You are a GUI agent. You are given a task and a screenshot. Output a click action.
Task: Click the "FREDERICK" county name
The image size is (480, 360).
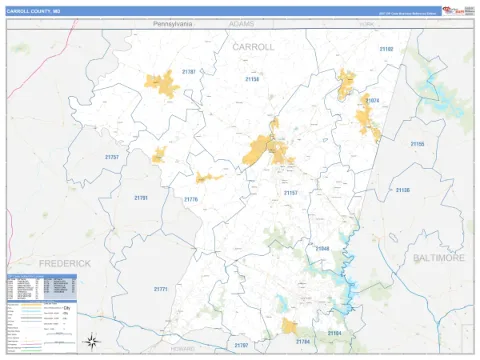65,264
